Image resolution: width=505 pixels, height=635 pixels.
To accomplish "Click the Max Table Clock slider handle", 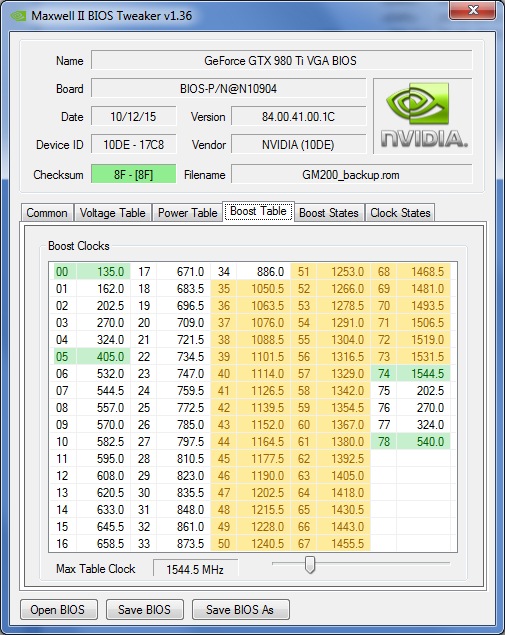I will coord(310,565).
